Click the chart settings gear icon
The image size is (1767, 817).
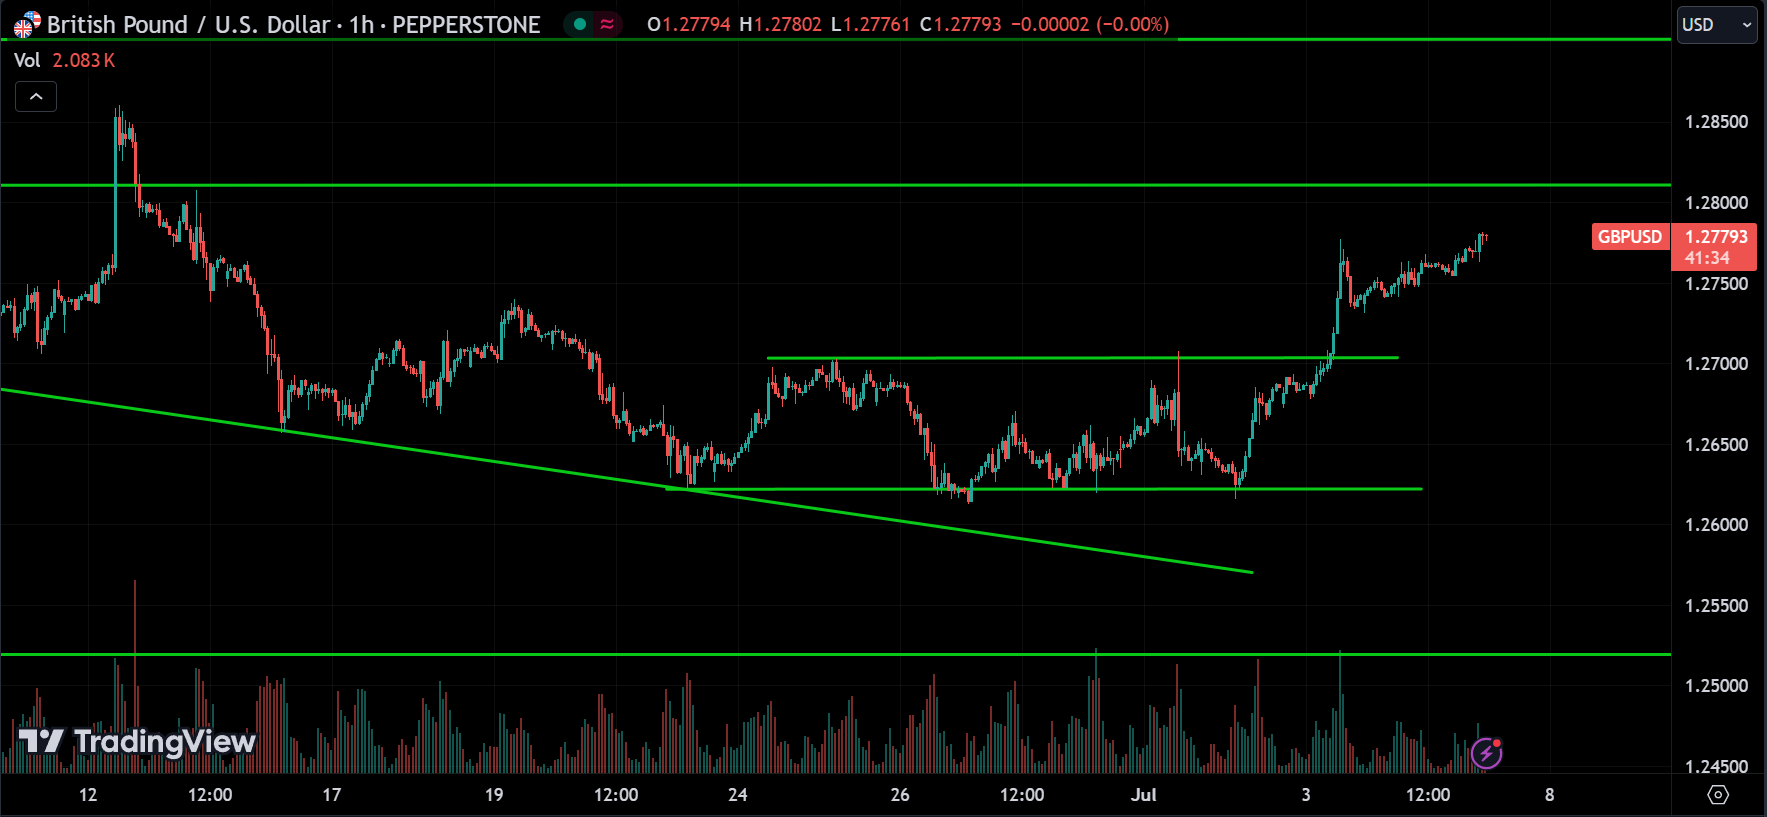click(1718, 795)
